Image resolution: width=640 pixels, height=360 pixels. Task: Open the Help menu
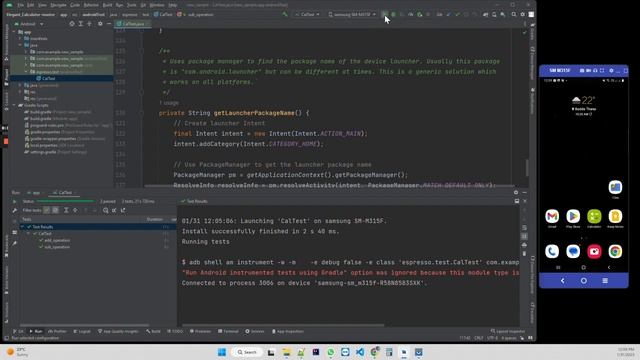click(173, 5)
